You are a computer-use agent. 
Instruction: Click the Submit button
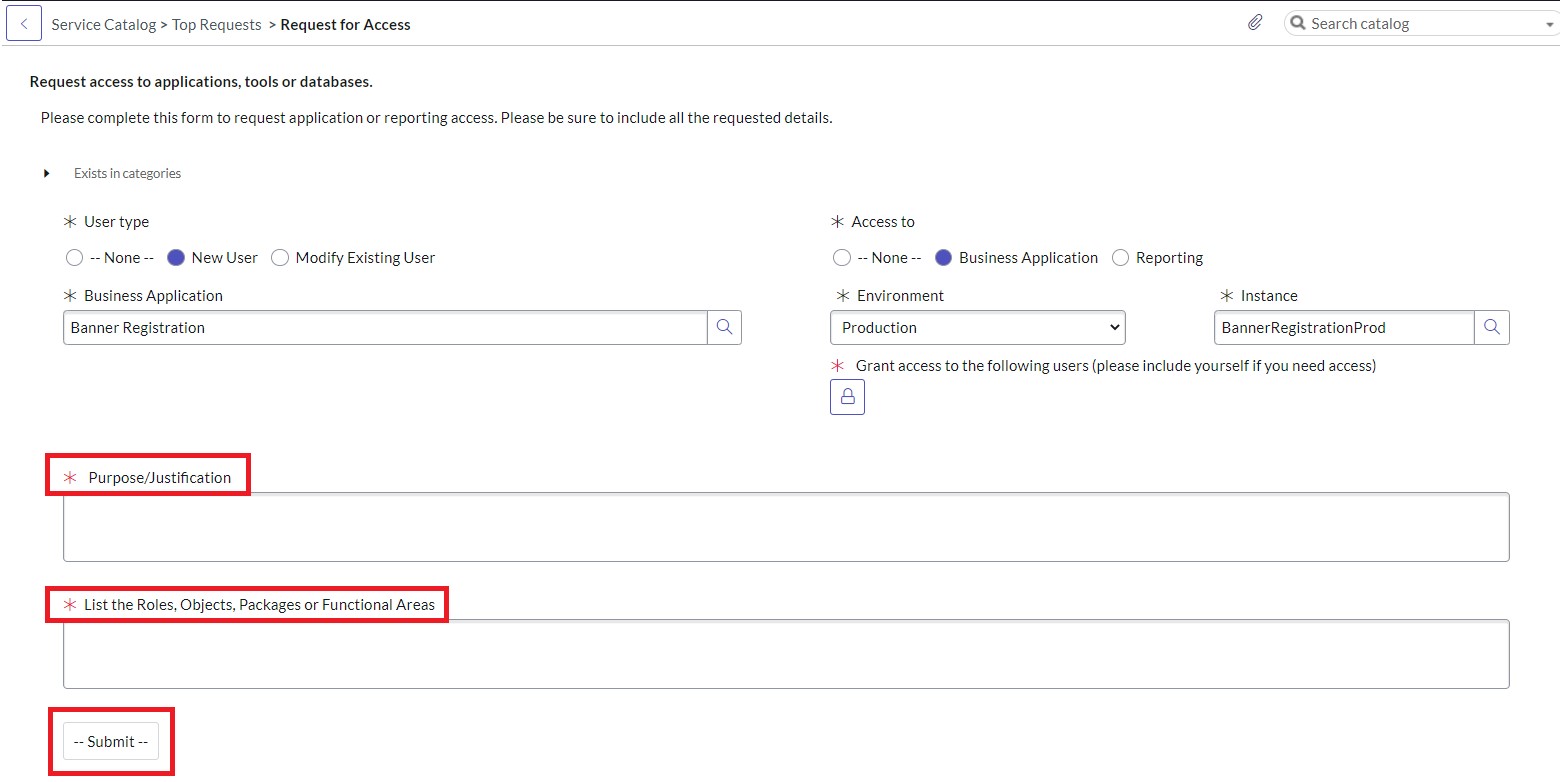point(110,741)
